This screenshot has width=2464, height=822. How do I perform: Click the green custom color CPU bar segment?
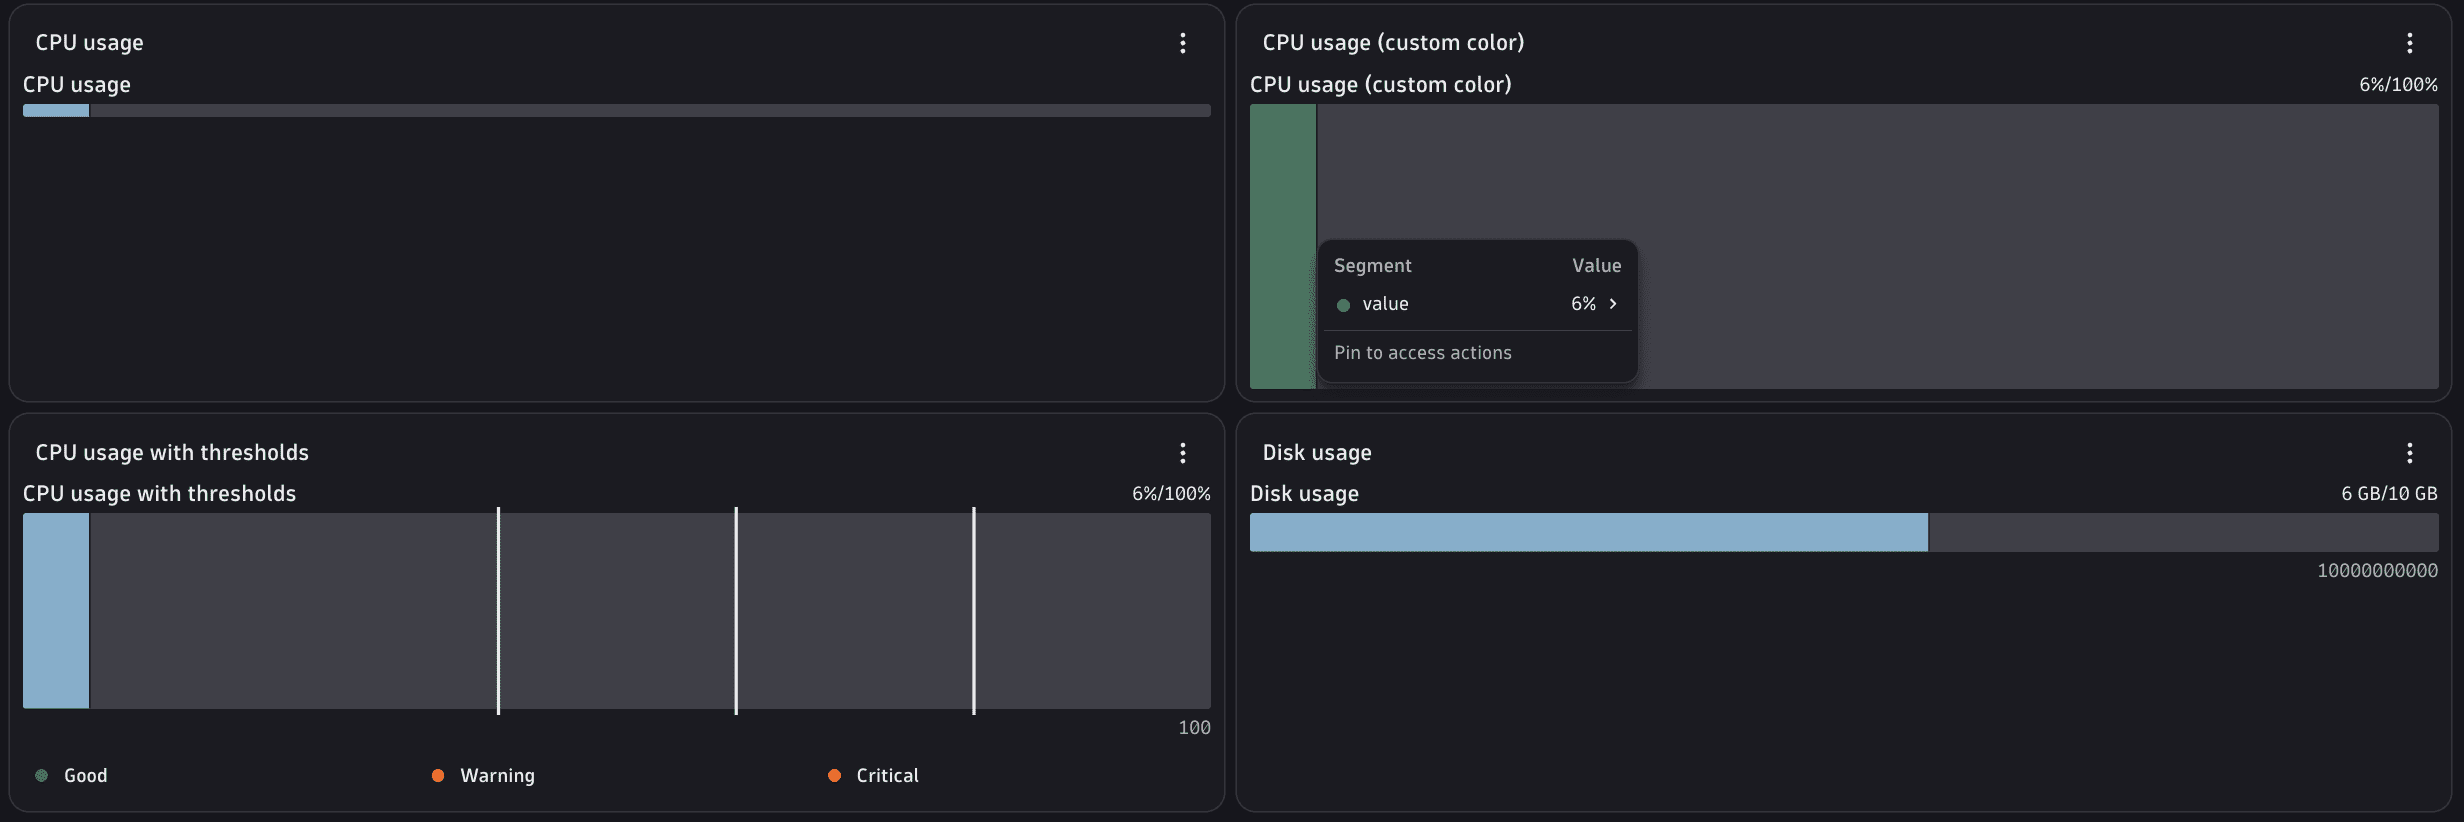[x=1283, y=246]
